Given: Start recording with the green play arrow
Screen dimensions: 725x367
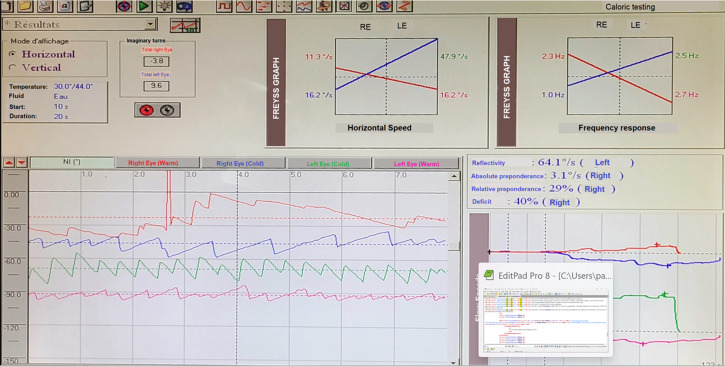Looking at the screenshot, I should (x=144, y=6).
